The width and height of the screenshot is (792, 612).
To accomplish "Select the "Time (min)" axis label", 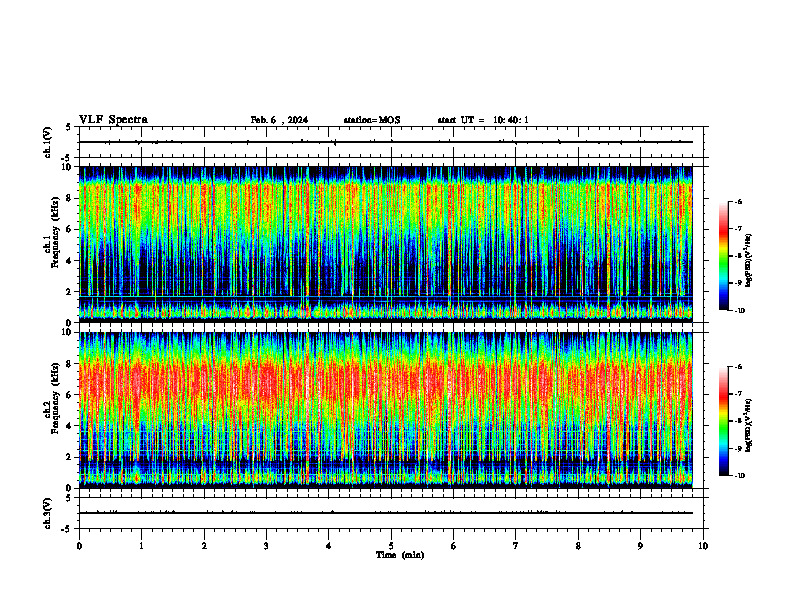I will (400, 555).
